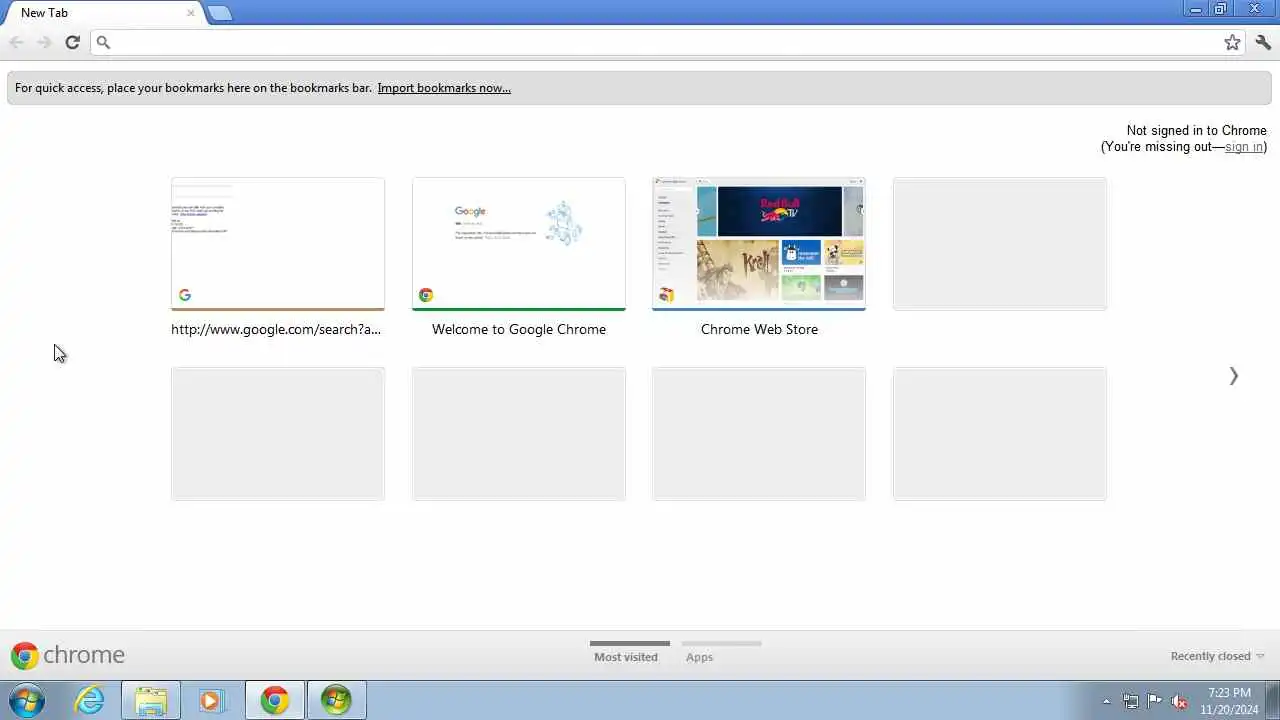
Task: Click the sign in link
Action: pyautogui.click(x=1243, y=147)
